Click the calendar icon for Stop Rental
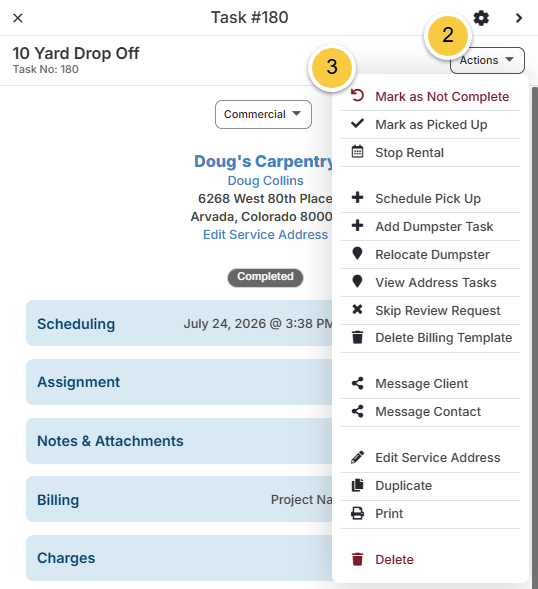Screen dimensions: 538x589 (x=357, y=152)
